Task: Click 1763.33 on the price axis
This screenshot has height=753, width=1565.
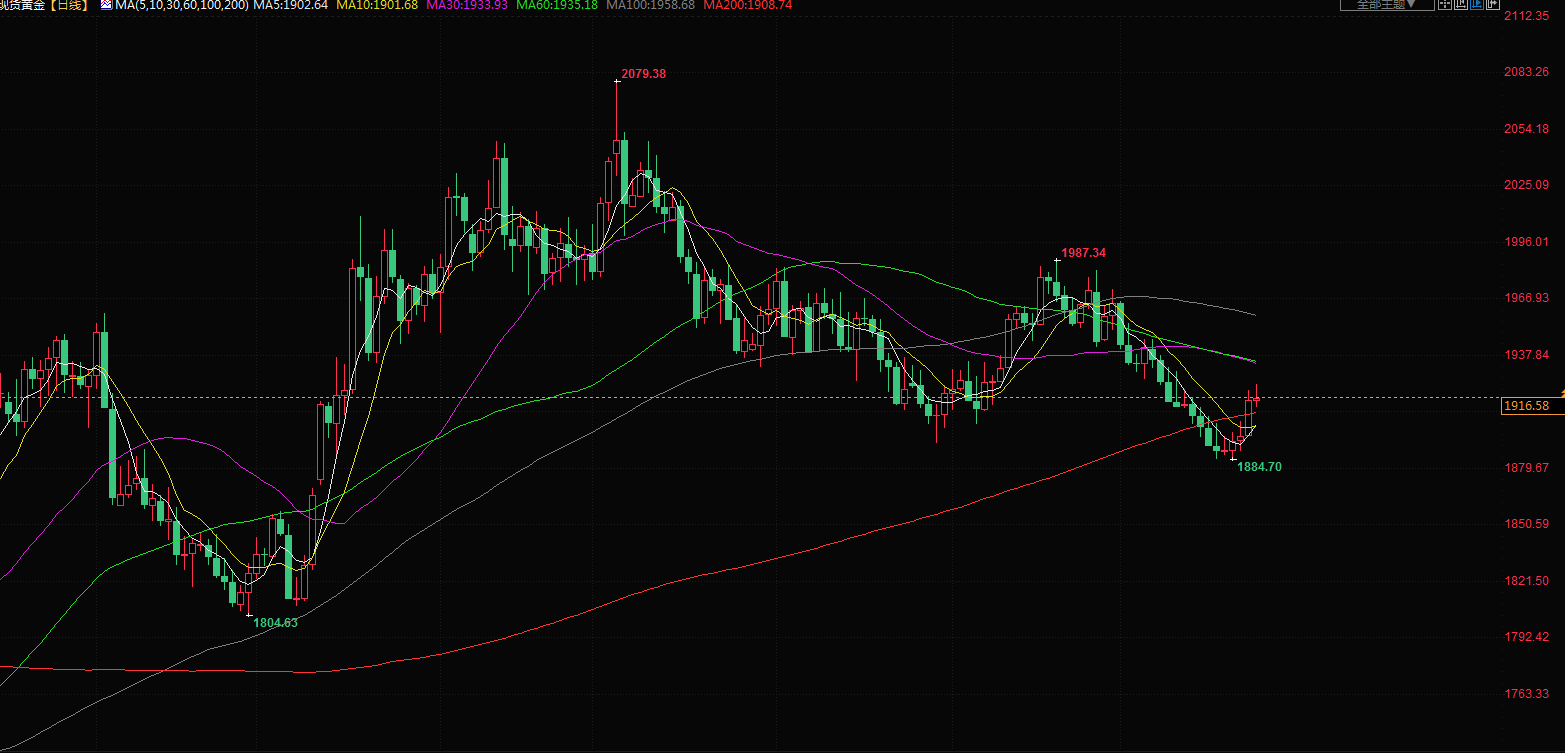Action: pyautogui.click(x=1528, y=694)
